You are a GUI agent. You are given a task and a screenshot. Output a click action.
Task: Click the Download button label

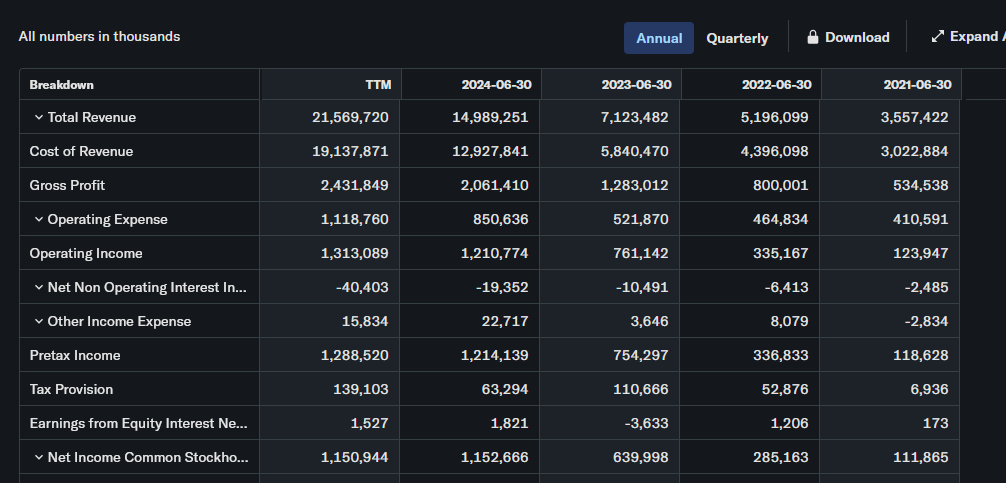click(x=857, y=38)
